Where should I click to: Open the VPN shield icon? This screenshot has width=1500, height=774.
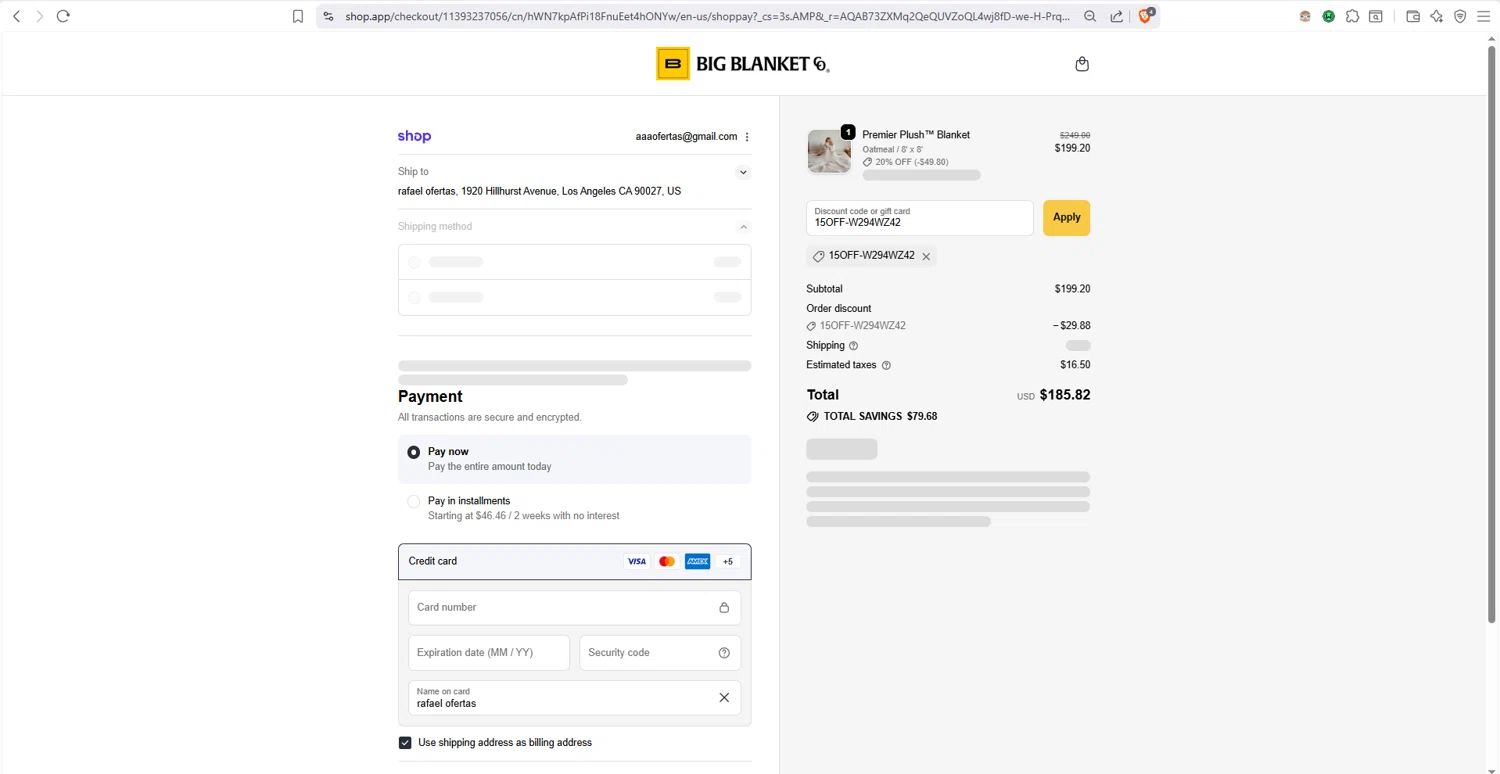point(1460,16)
